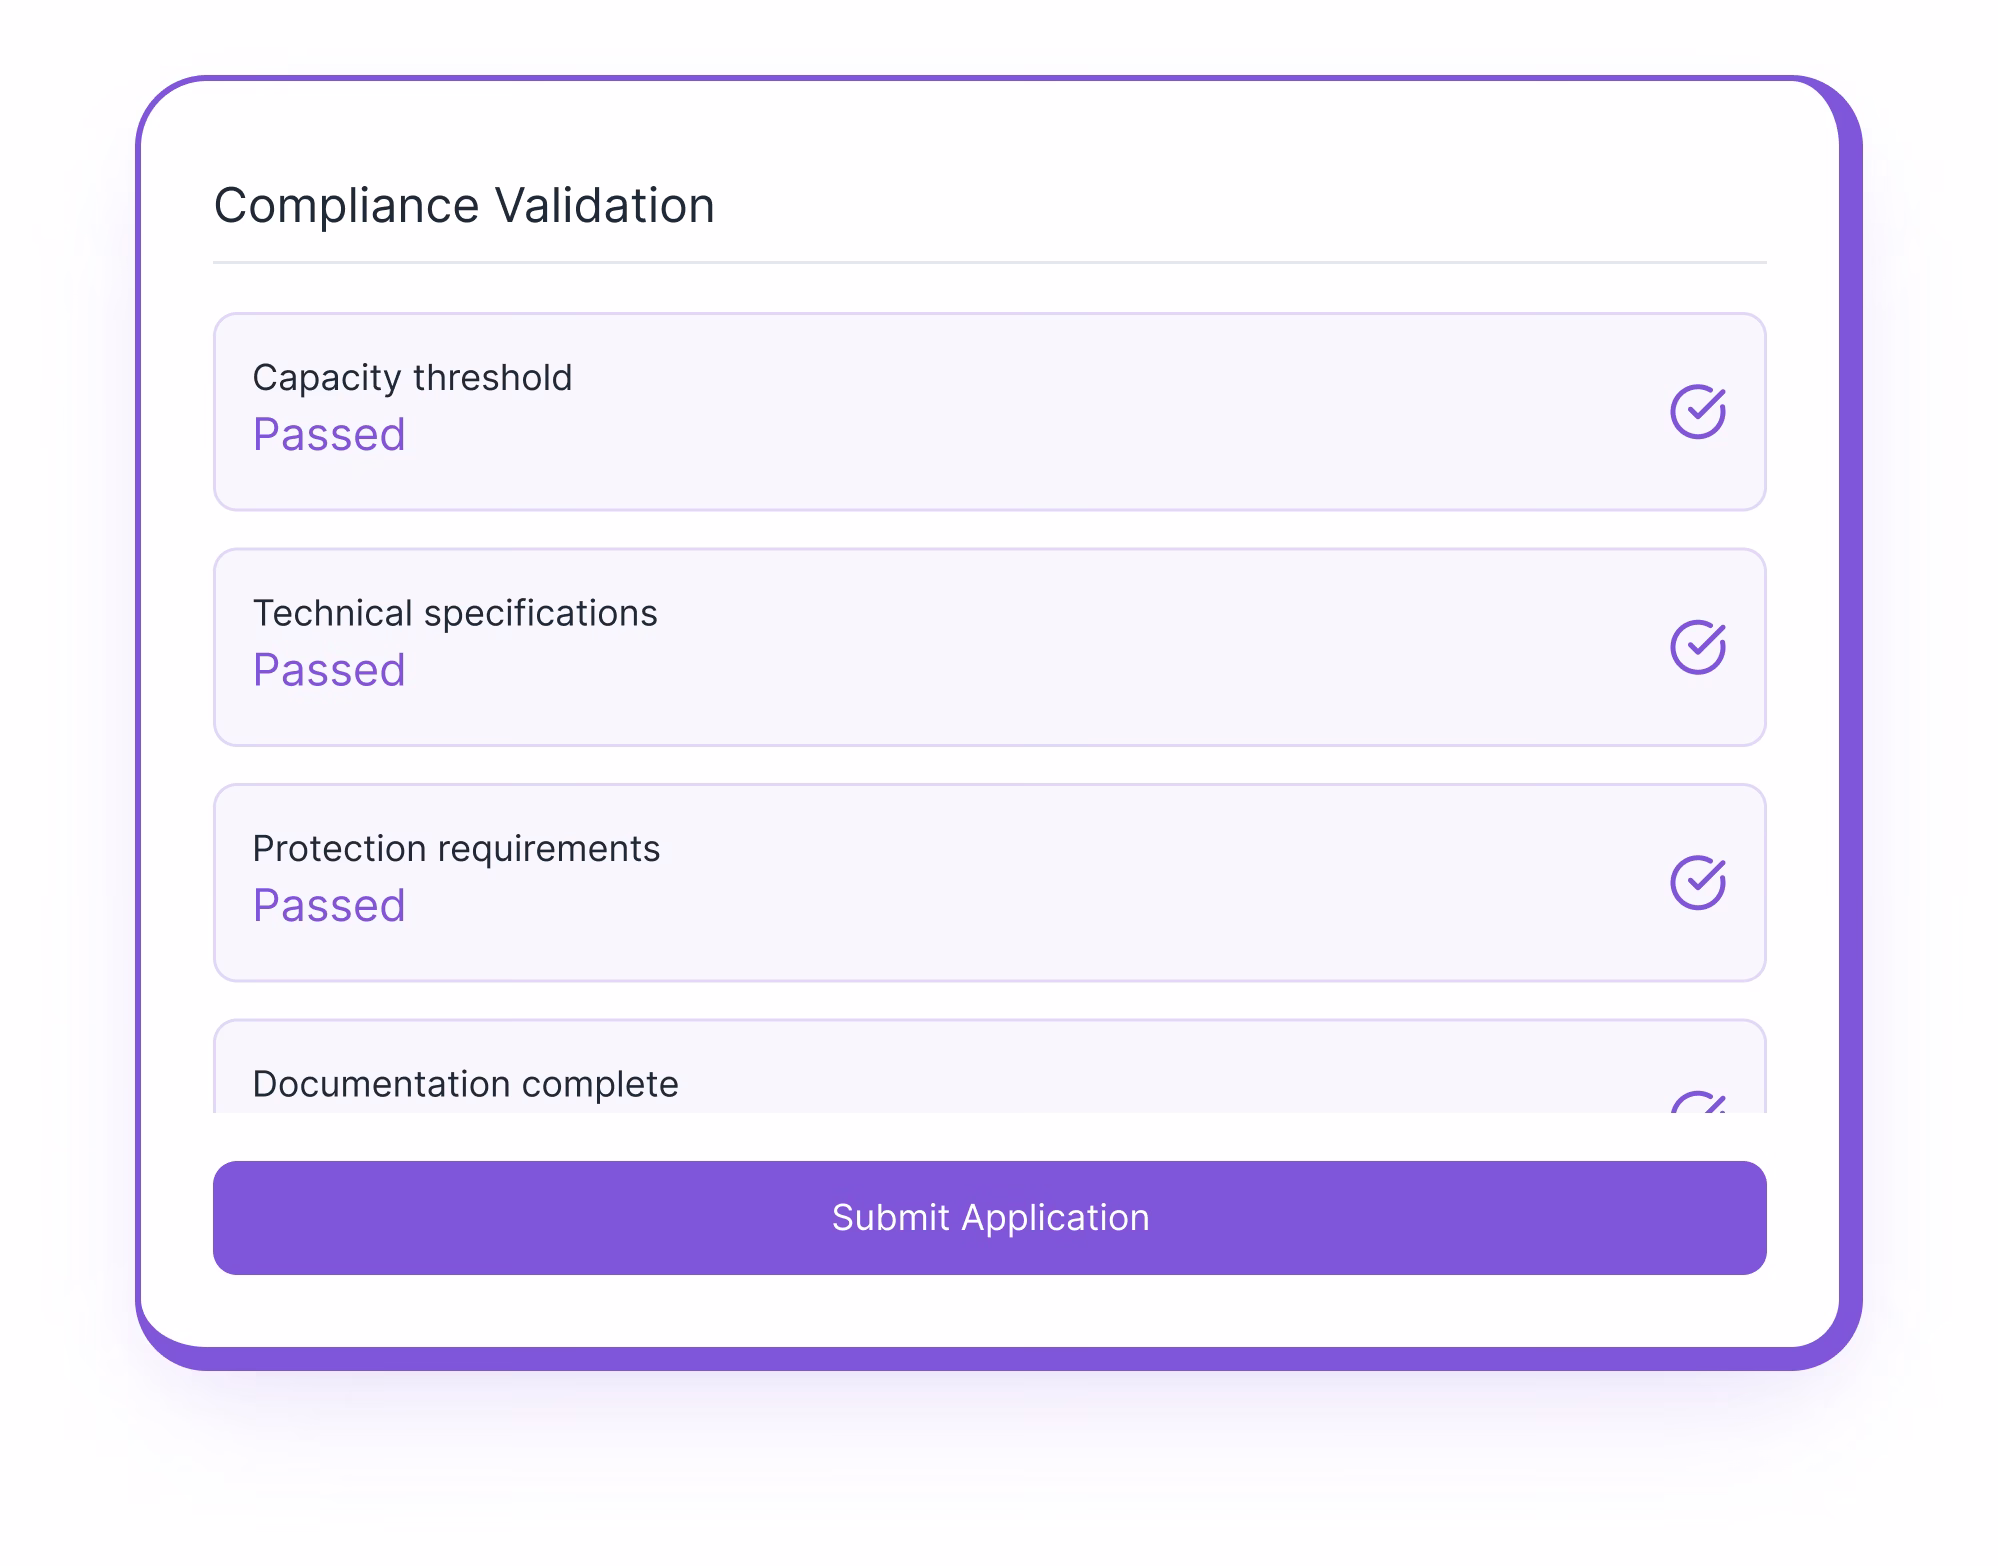Click Passed under Capacity threshold
This screenshot has width=1998, height=1566.
point(330,434)
